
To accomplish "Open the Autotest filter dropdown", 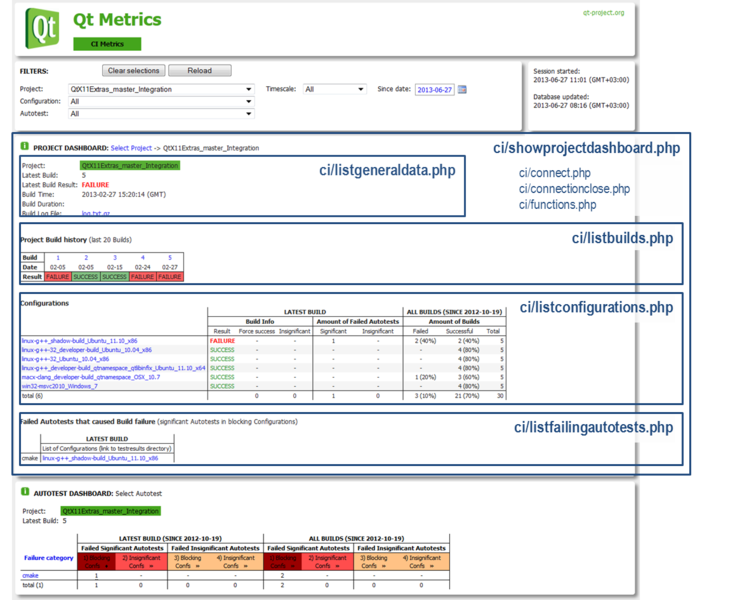I will tap(161, 114).
